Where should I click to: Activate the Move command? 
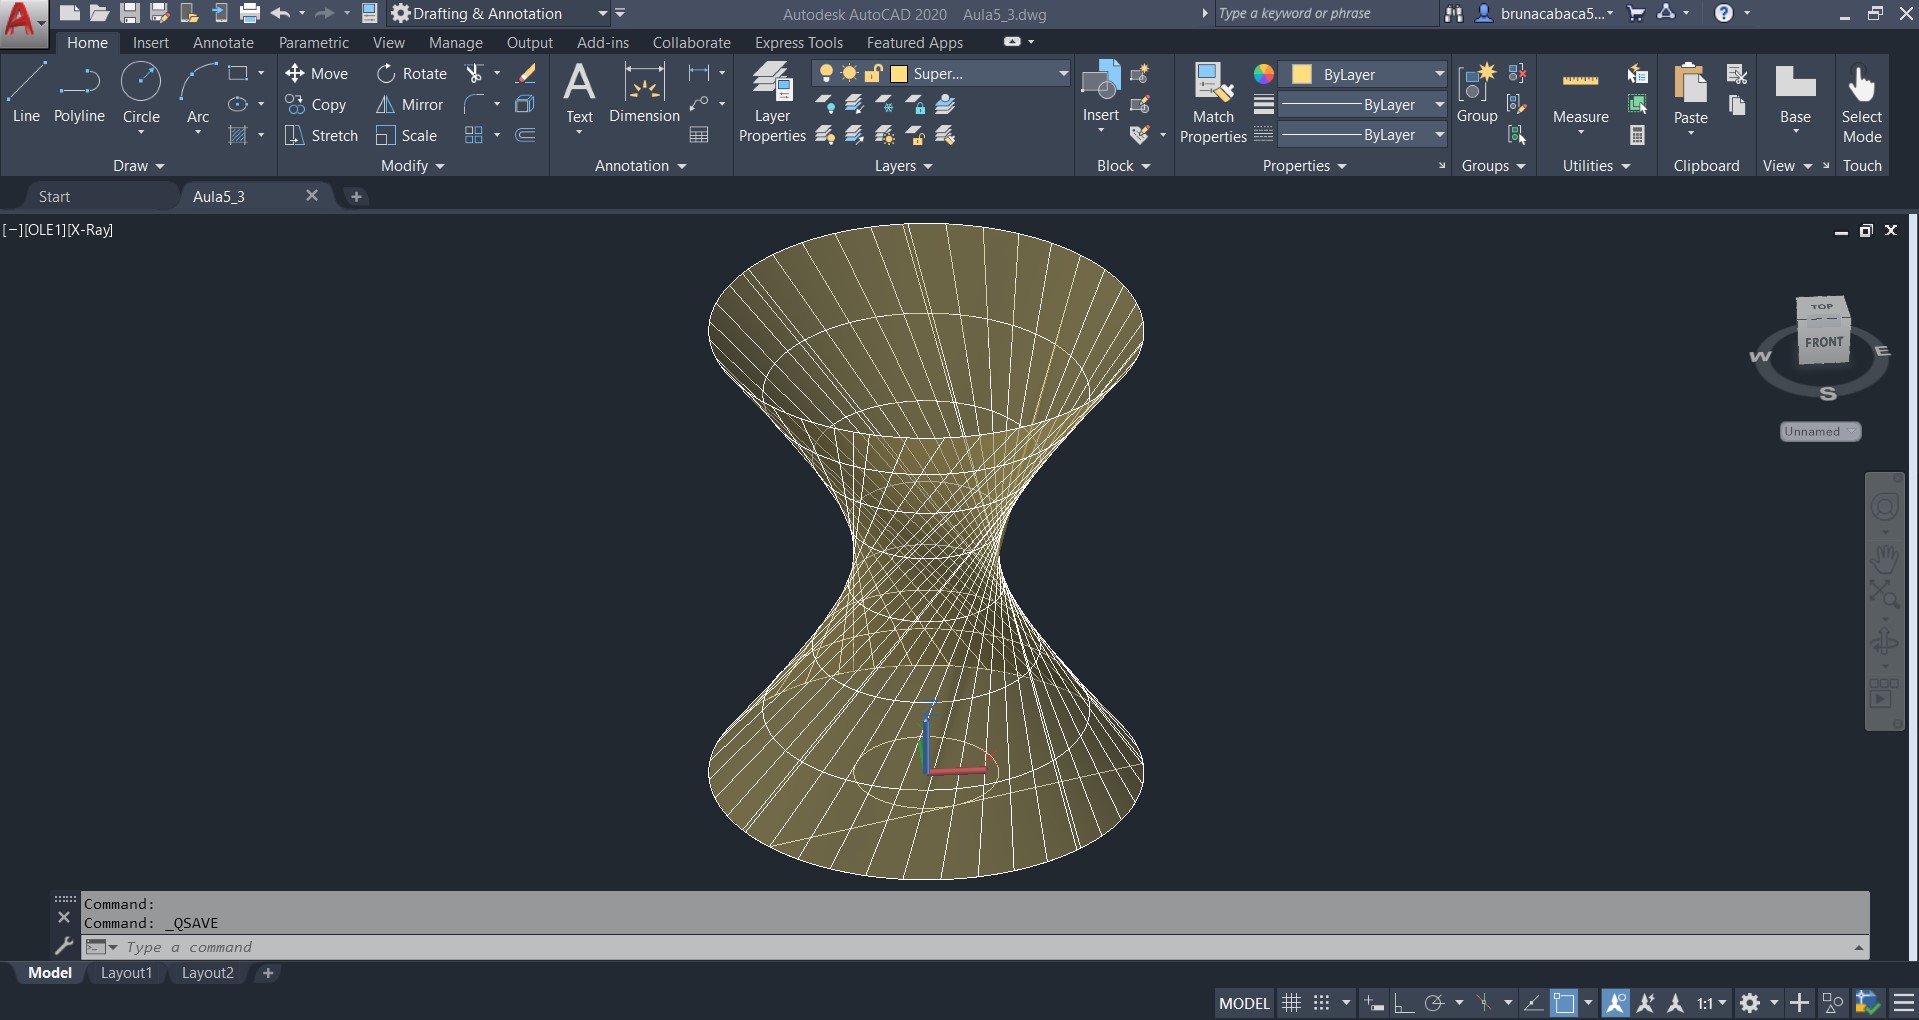316,74
